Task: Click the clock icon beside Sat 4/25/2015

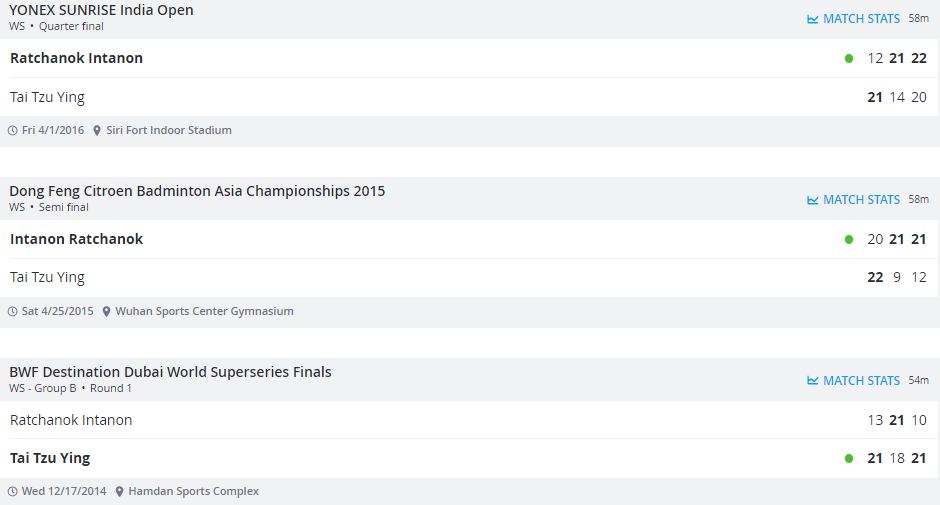Action: [x=13, y=312]
